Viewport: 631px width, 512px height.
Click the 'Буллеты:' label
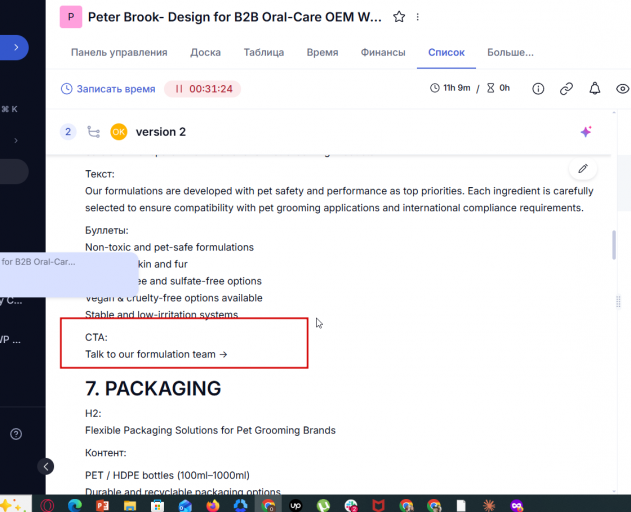(x=107, y=230)
